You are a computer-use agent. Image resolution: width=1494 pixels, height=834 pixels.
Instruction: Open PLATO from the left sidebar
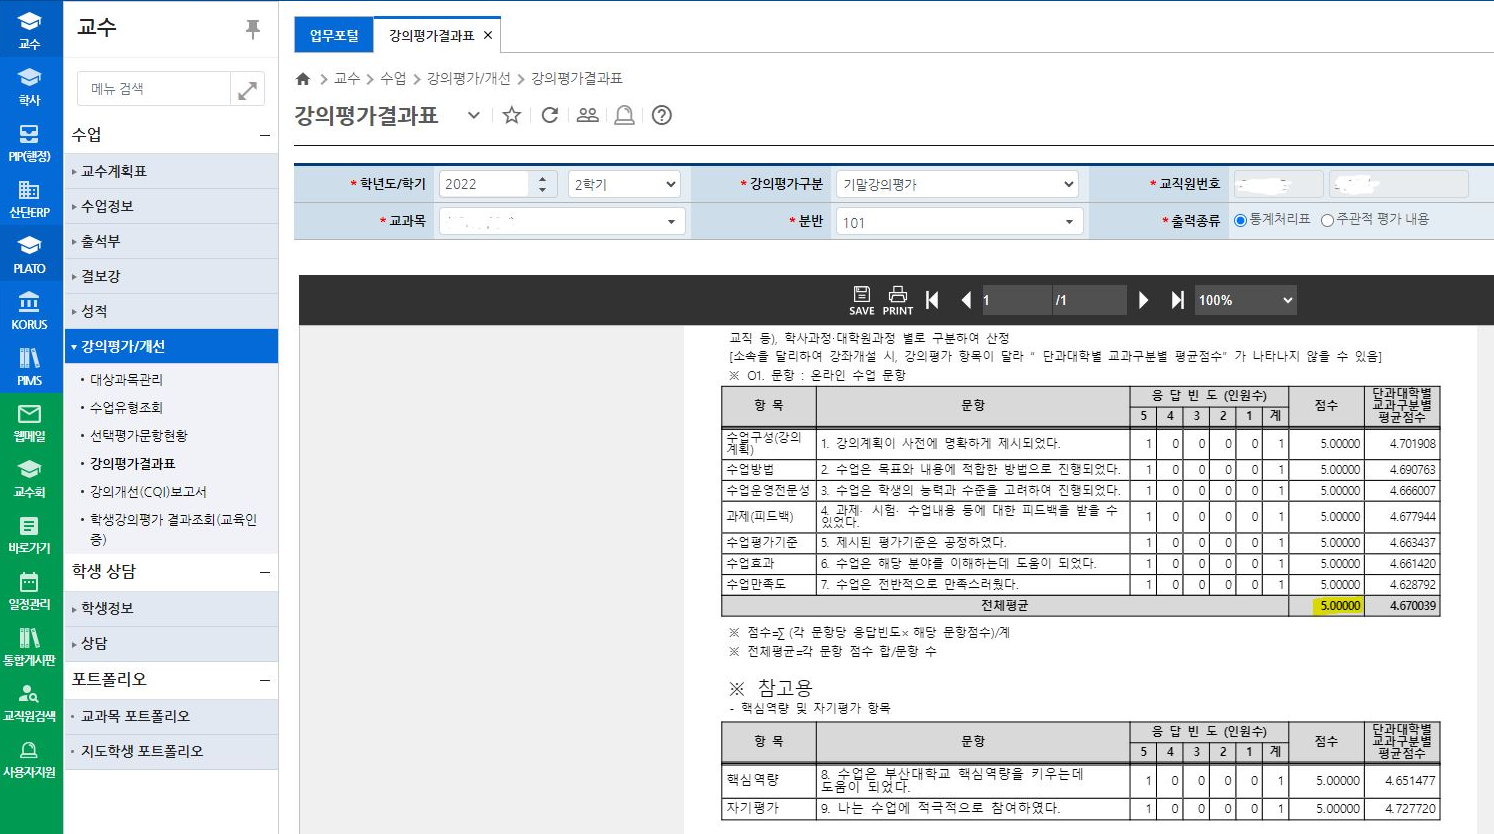click(30, 254)
